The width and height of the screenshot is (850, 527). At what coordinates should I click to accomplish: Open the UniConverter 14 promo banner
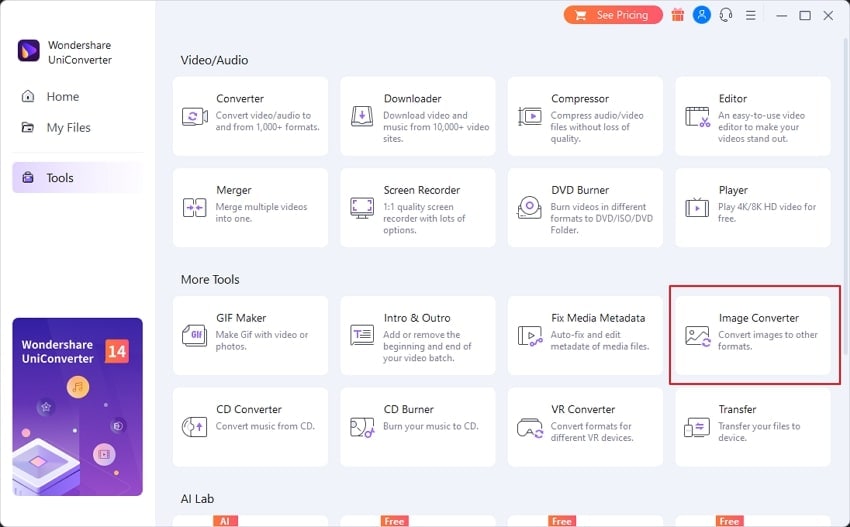pos(78,407)
